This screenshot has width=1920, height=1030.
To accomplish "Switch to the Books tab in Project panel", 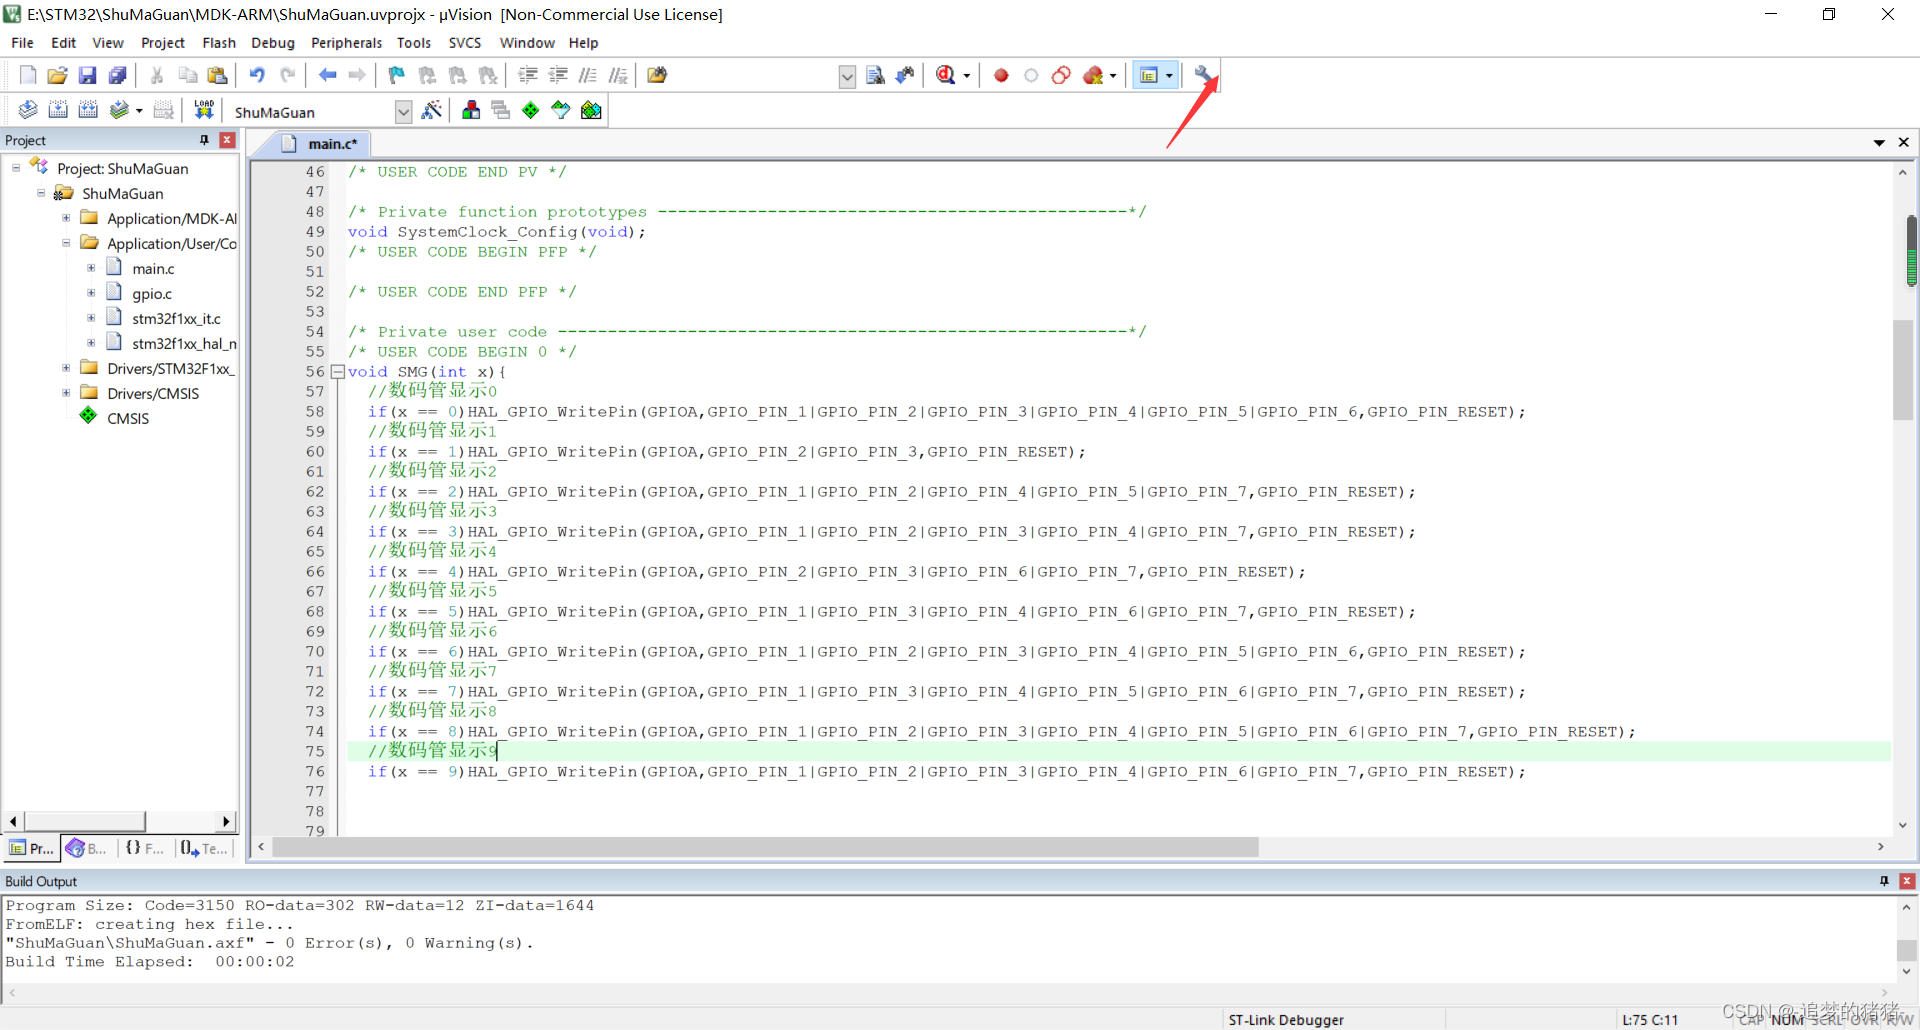I will point(88,848).
